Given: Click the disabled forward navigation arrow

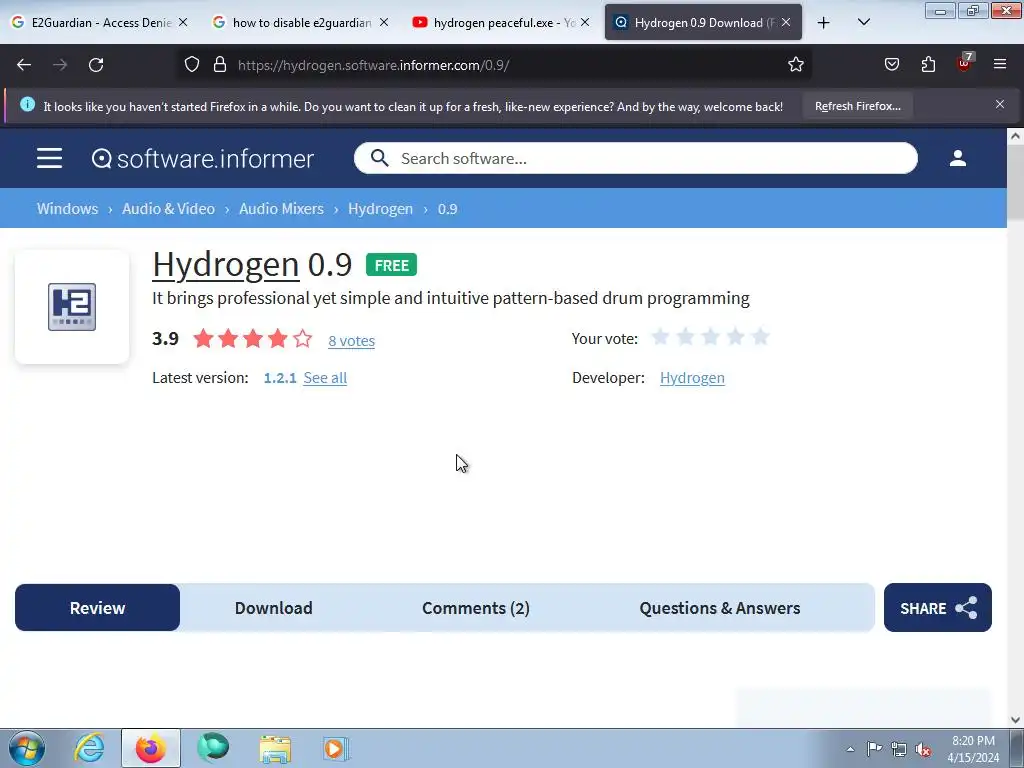Looking at the screenshot, I should point(60,65).
